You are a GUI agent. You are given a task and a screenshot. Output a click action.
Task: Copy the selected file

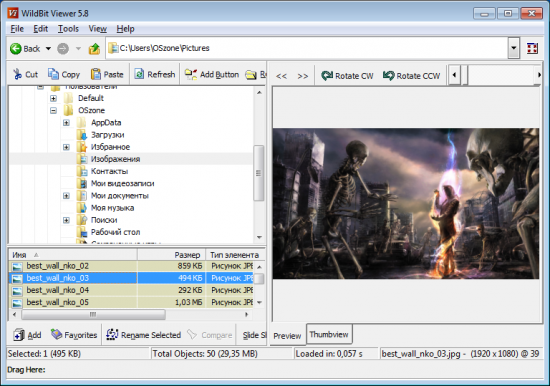click(64, 74)
